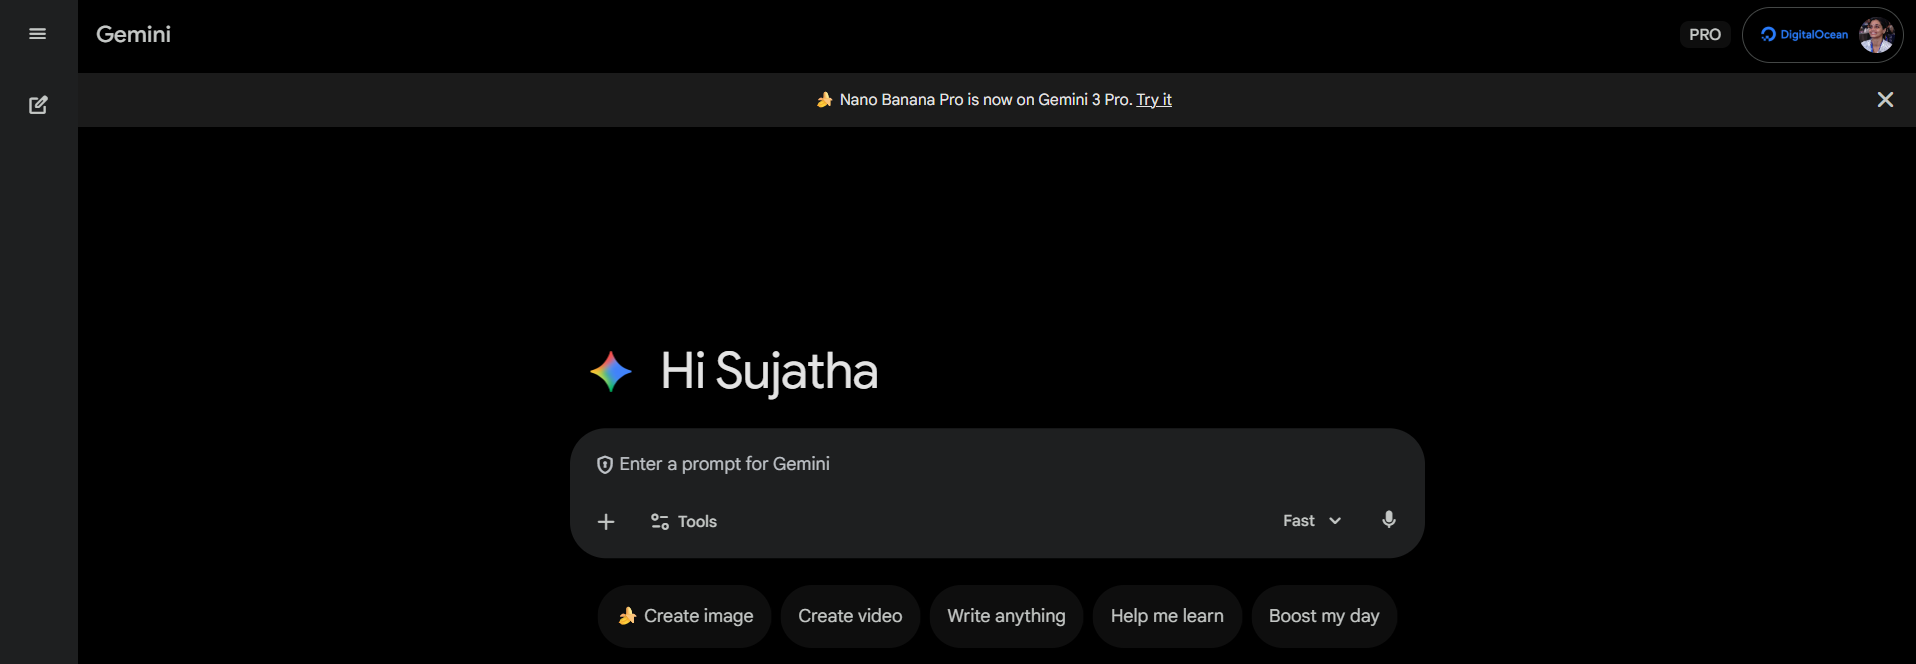
Task: Click the Gemini title in the header
Action: (x=133, y=34)
